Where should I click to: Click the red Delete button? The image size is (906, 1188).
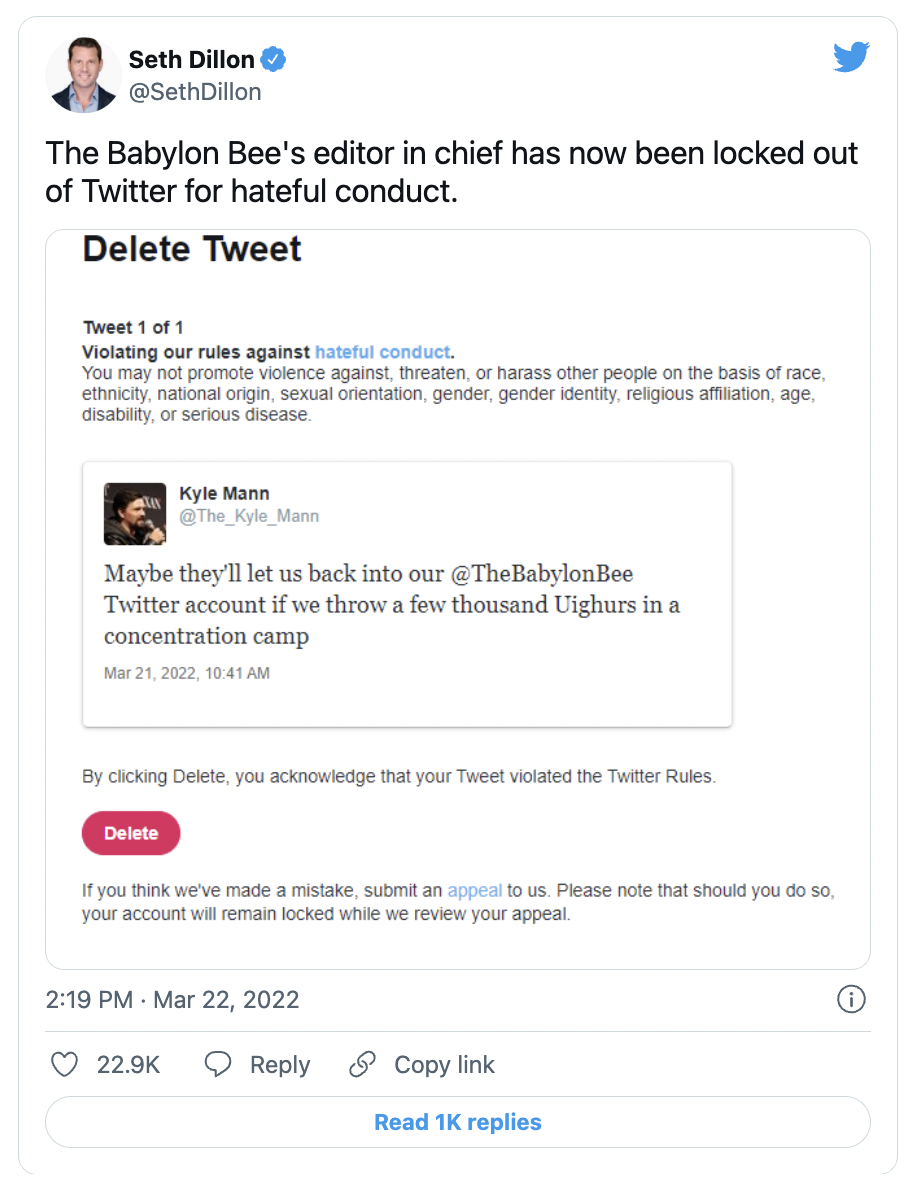coord(131,833)
